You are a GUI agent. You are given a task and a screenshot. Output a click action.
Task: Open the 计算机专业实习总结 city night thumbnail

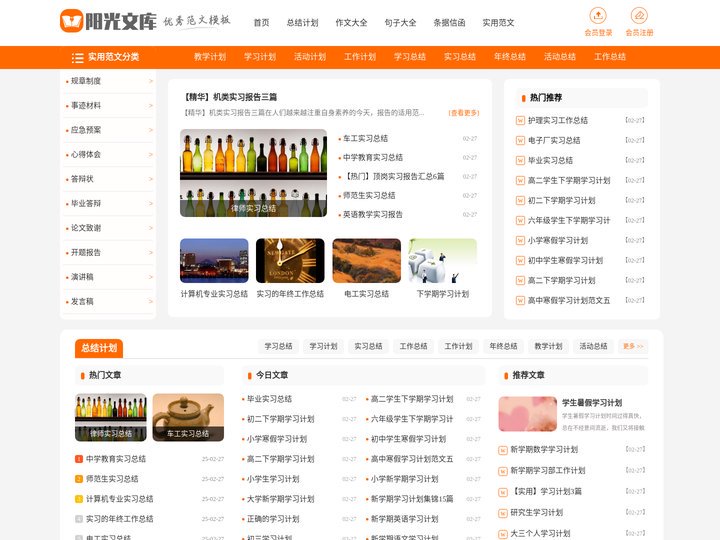click(214, 261)
